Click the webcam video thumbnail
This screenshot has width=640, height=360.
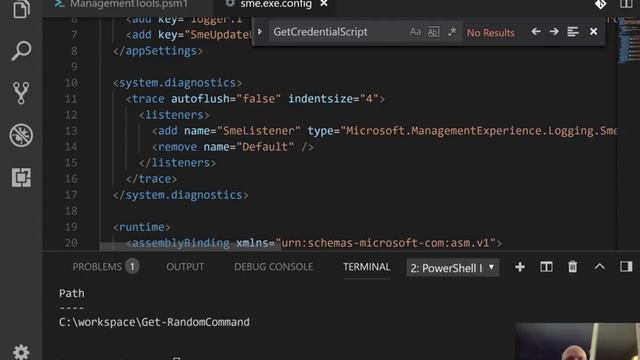578,342
